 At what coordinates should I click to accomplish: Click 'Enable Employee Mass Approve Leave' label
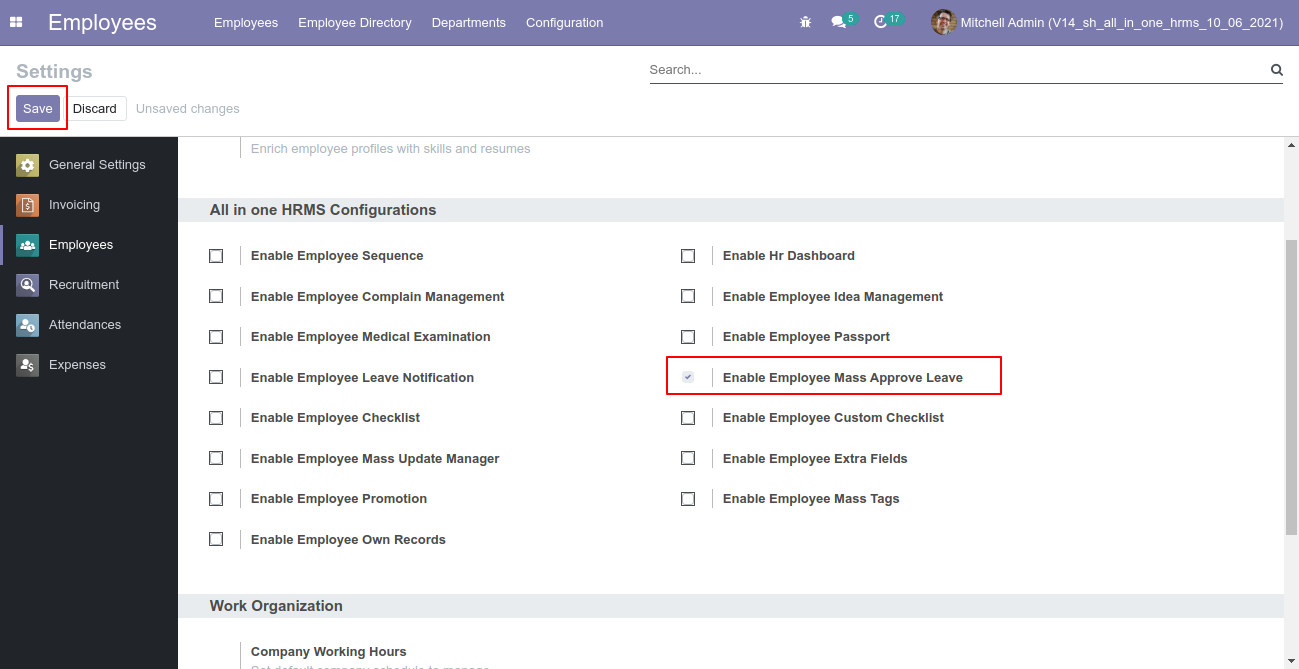(x=843, y=378)
